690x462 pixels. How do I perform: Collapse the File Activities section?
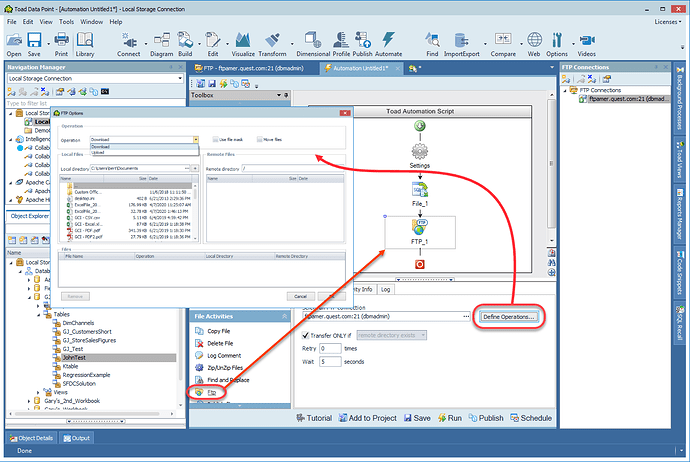pos(284,316)
